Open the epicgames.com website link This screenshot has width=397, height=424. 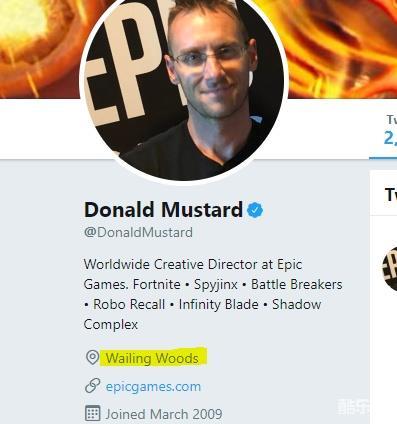pyautogui.click(x=153, y=387)
